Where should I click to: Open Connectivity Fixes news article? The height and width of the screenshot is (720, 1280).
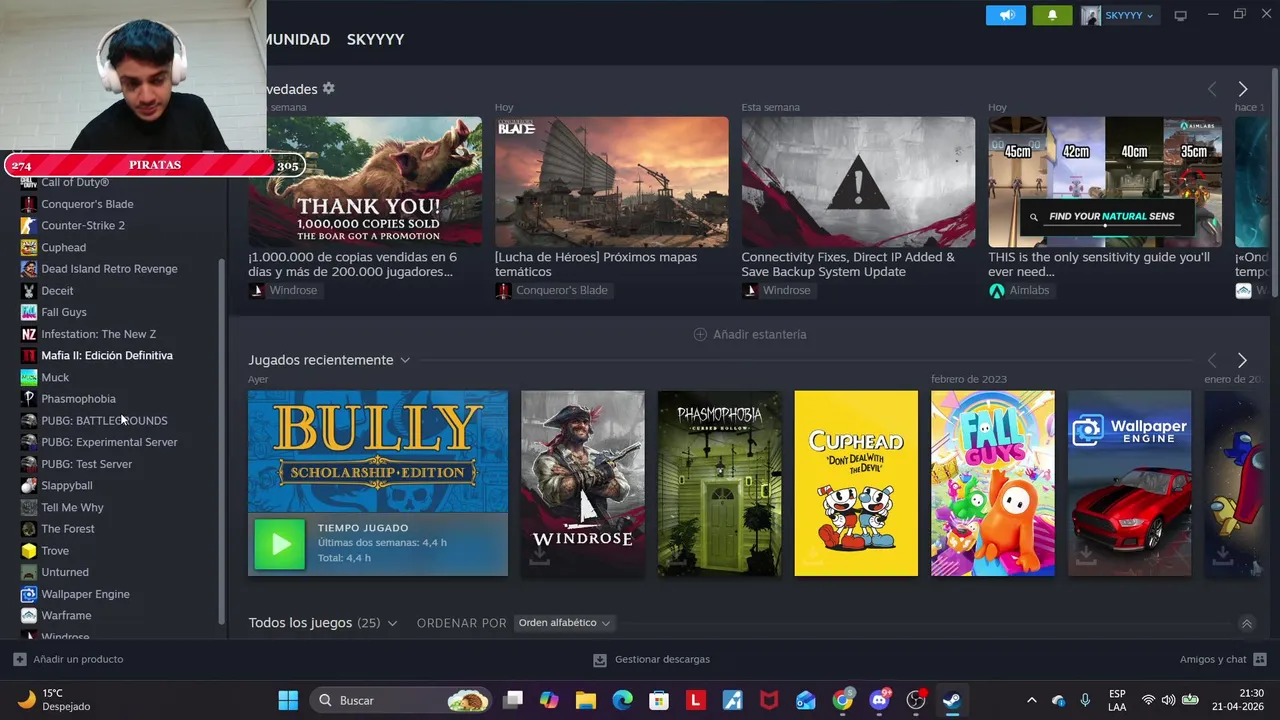pos(858,182)
